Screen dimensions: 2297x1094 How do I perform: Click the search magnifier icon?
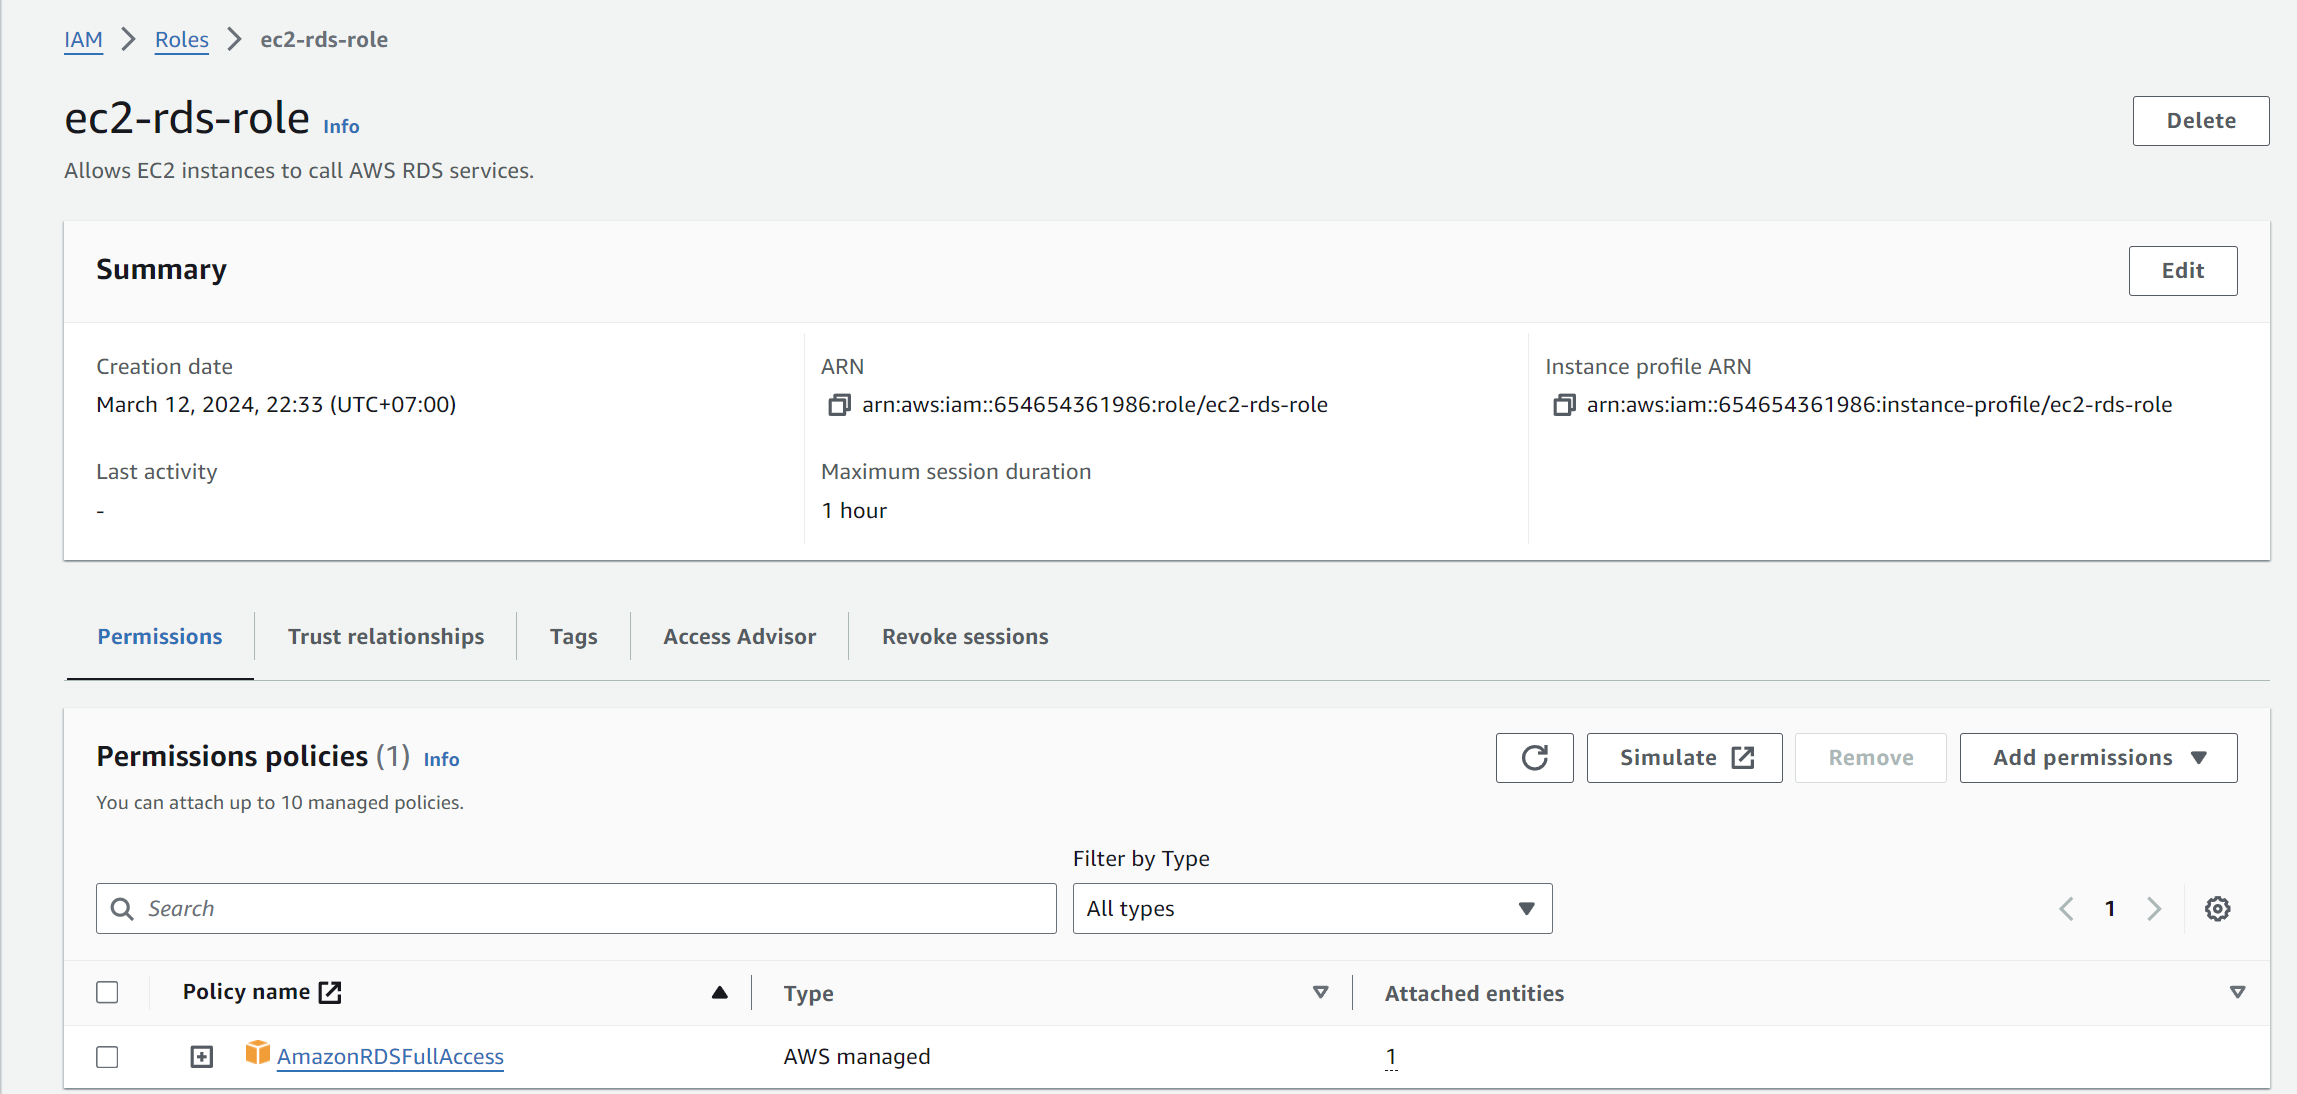tap(122, 909)
